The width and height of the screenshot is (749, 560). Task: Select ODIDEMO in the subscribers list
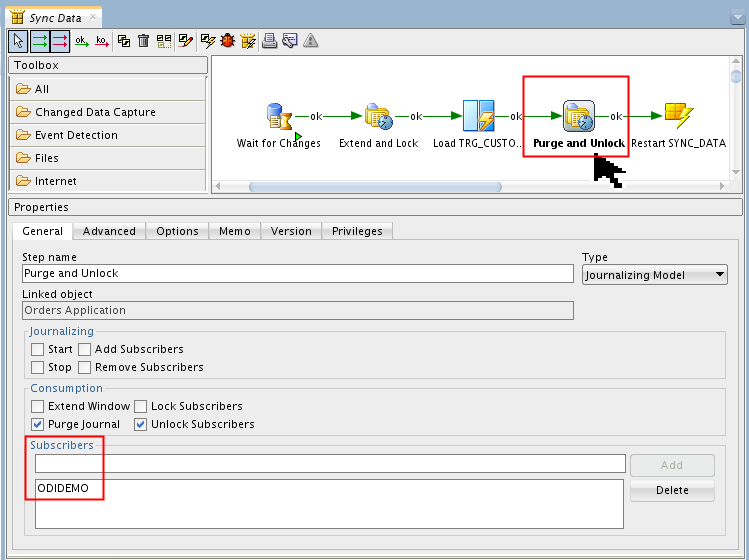(63, 488)
